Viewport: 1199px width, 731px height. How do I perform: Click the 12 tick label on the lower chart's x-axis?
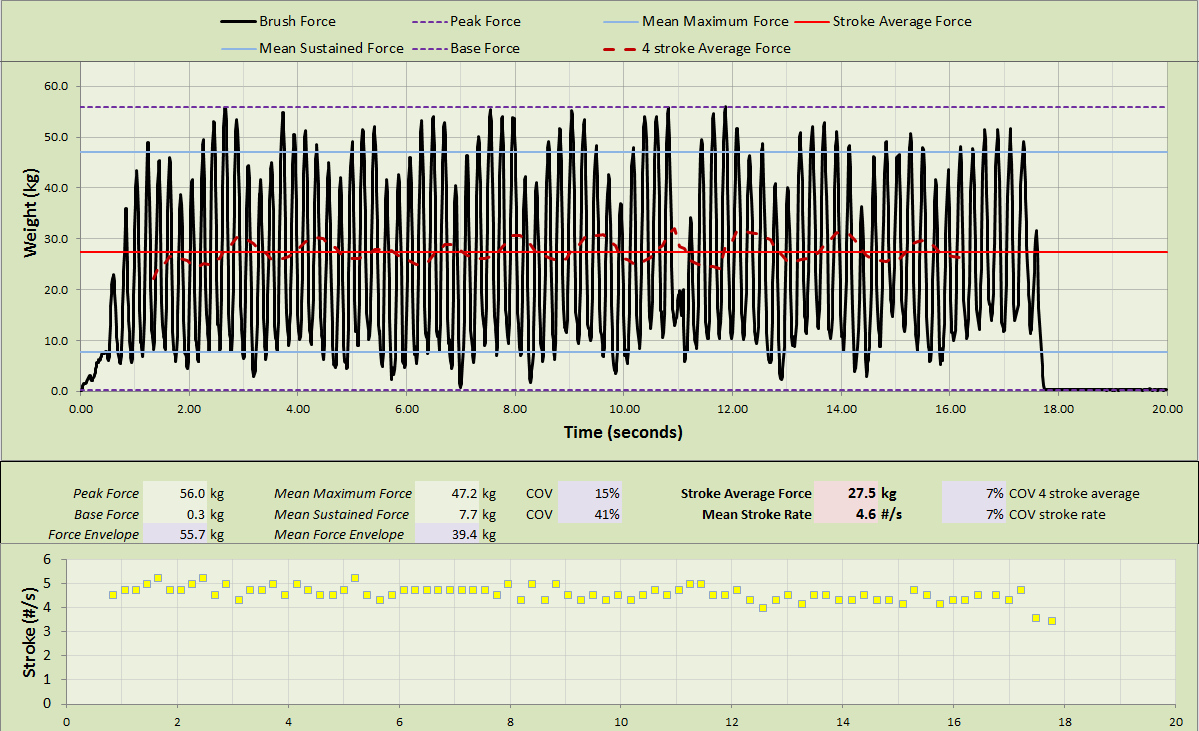tap(732, 722)
